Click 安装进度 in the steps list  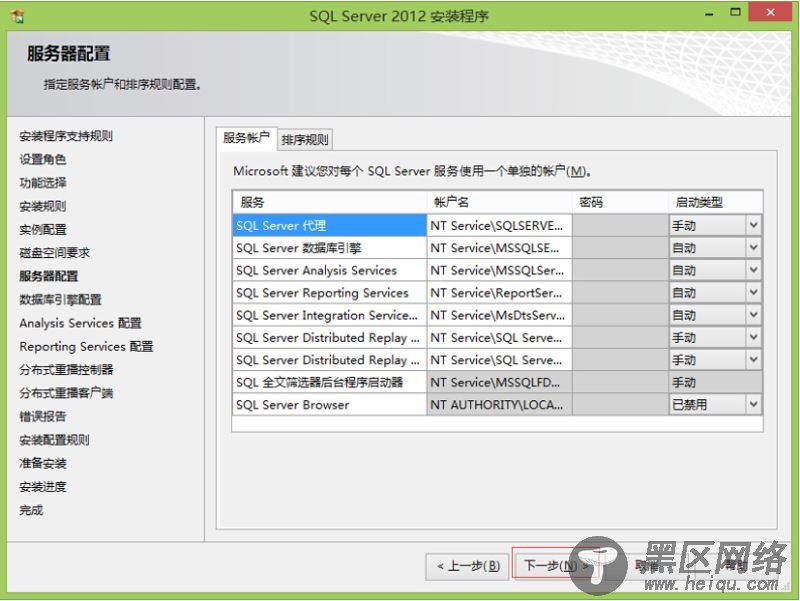pyautogui.click(x=43, y=487)
